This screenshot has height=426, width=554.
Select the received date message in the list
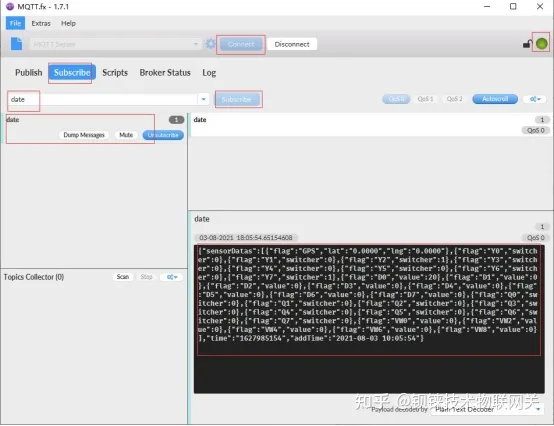370,125
